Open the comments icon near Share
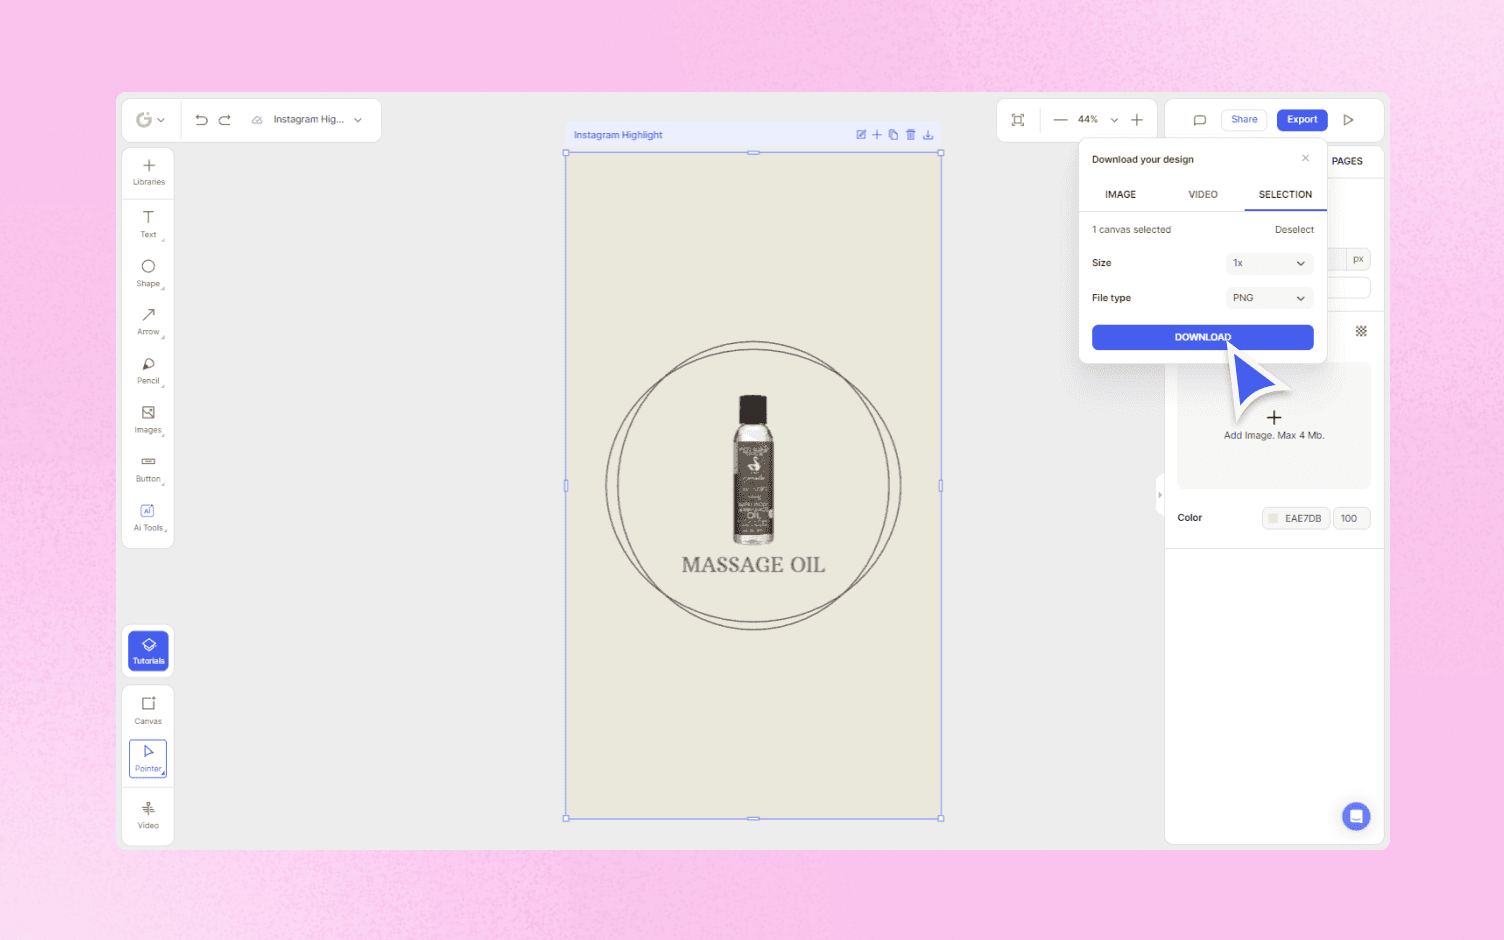Viewport: 1504px width, 940px height. [1199, 119]
